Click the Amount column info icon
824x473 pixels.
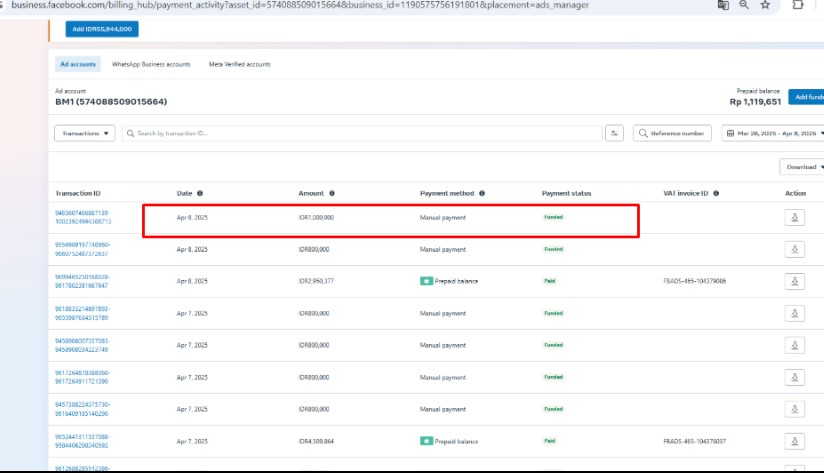pos(332,193)
